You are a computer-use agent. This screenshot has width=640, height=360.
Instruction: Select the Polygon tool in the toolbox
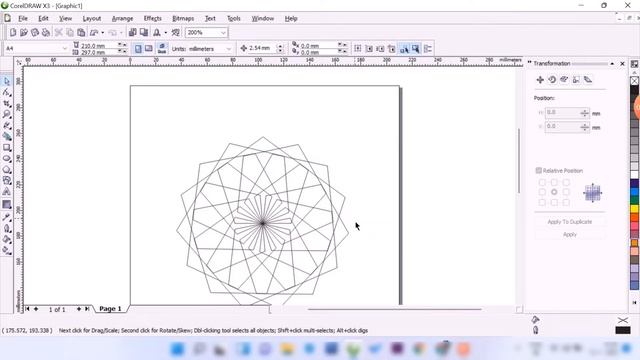tap(7, 169)
